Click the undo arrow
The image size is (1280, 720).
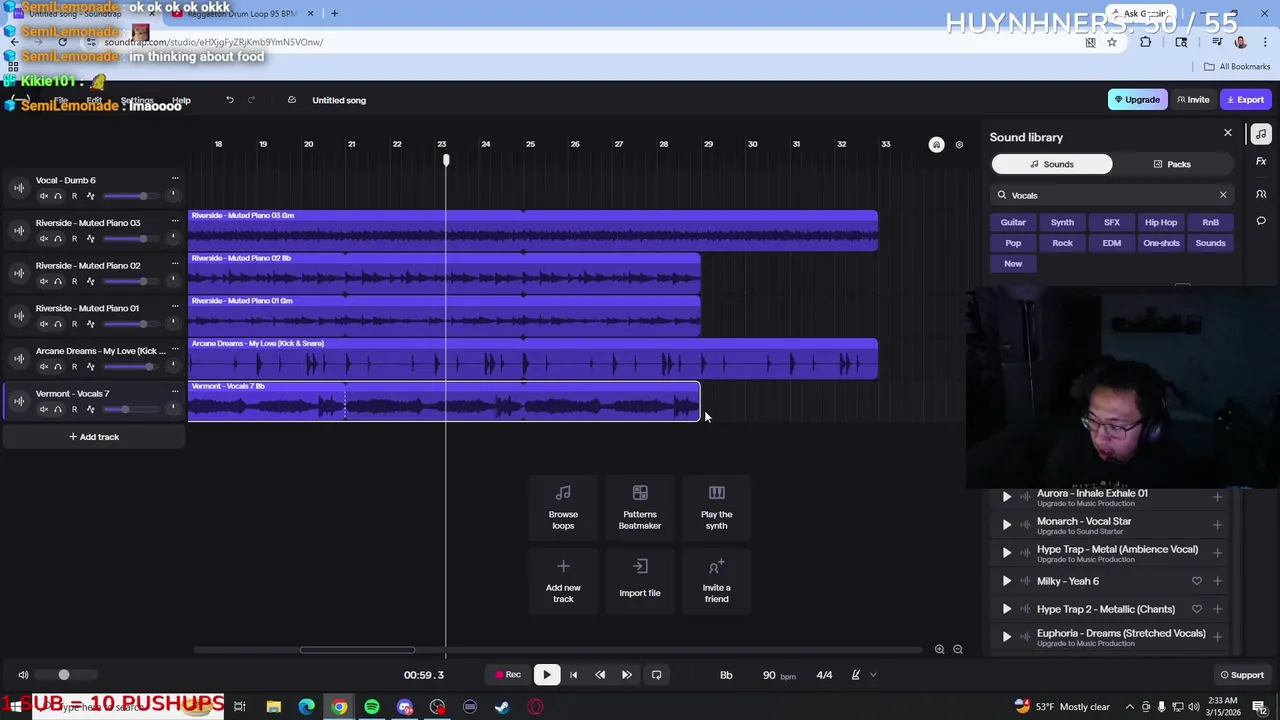point(229,100)
